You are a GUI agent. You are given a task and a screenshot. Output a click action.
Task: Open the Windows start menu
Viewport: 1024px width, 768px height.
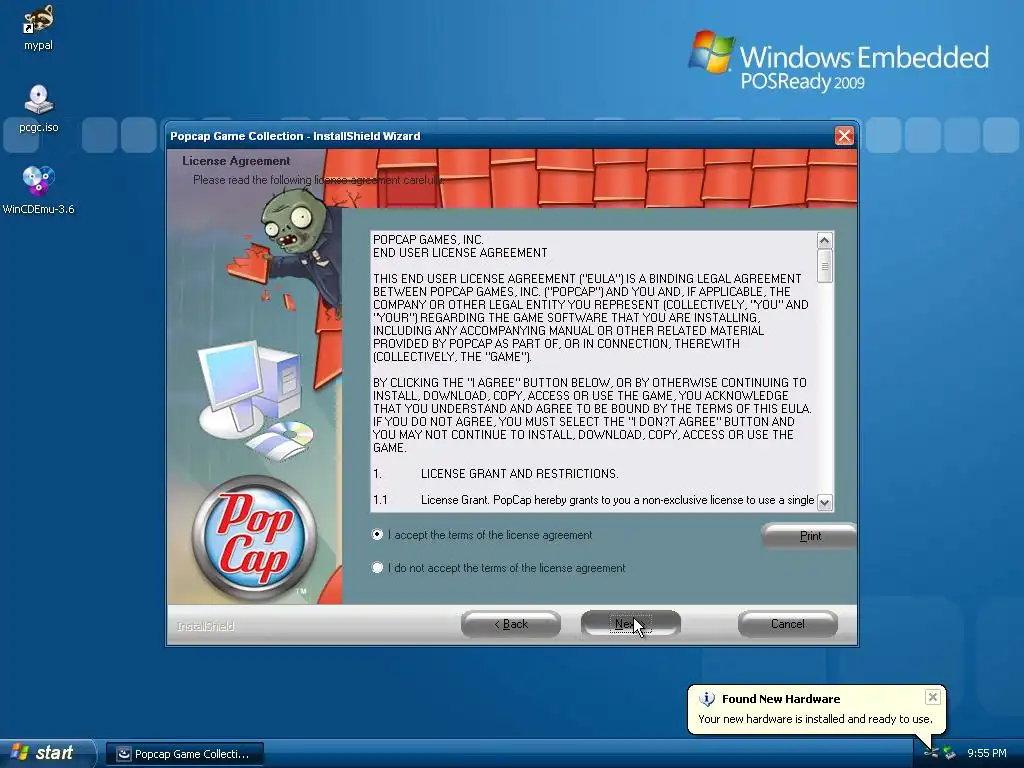pos(46,753)
